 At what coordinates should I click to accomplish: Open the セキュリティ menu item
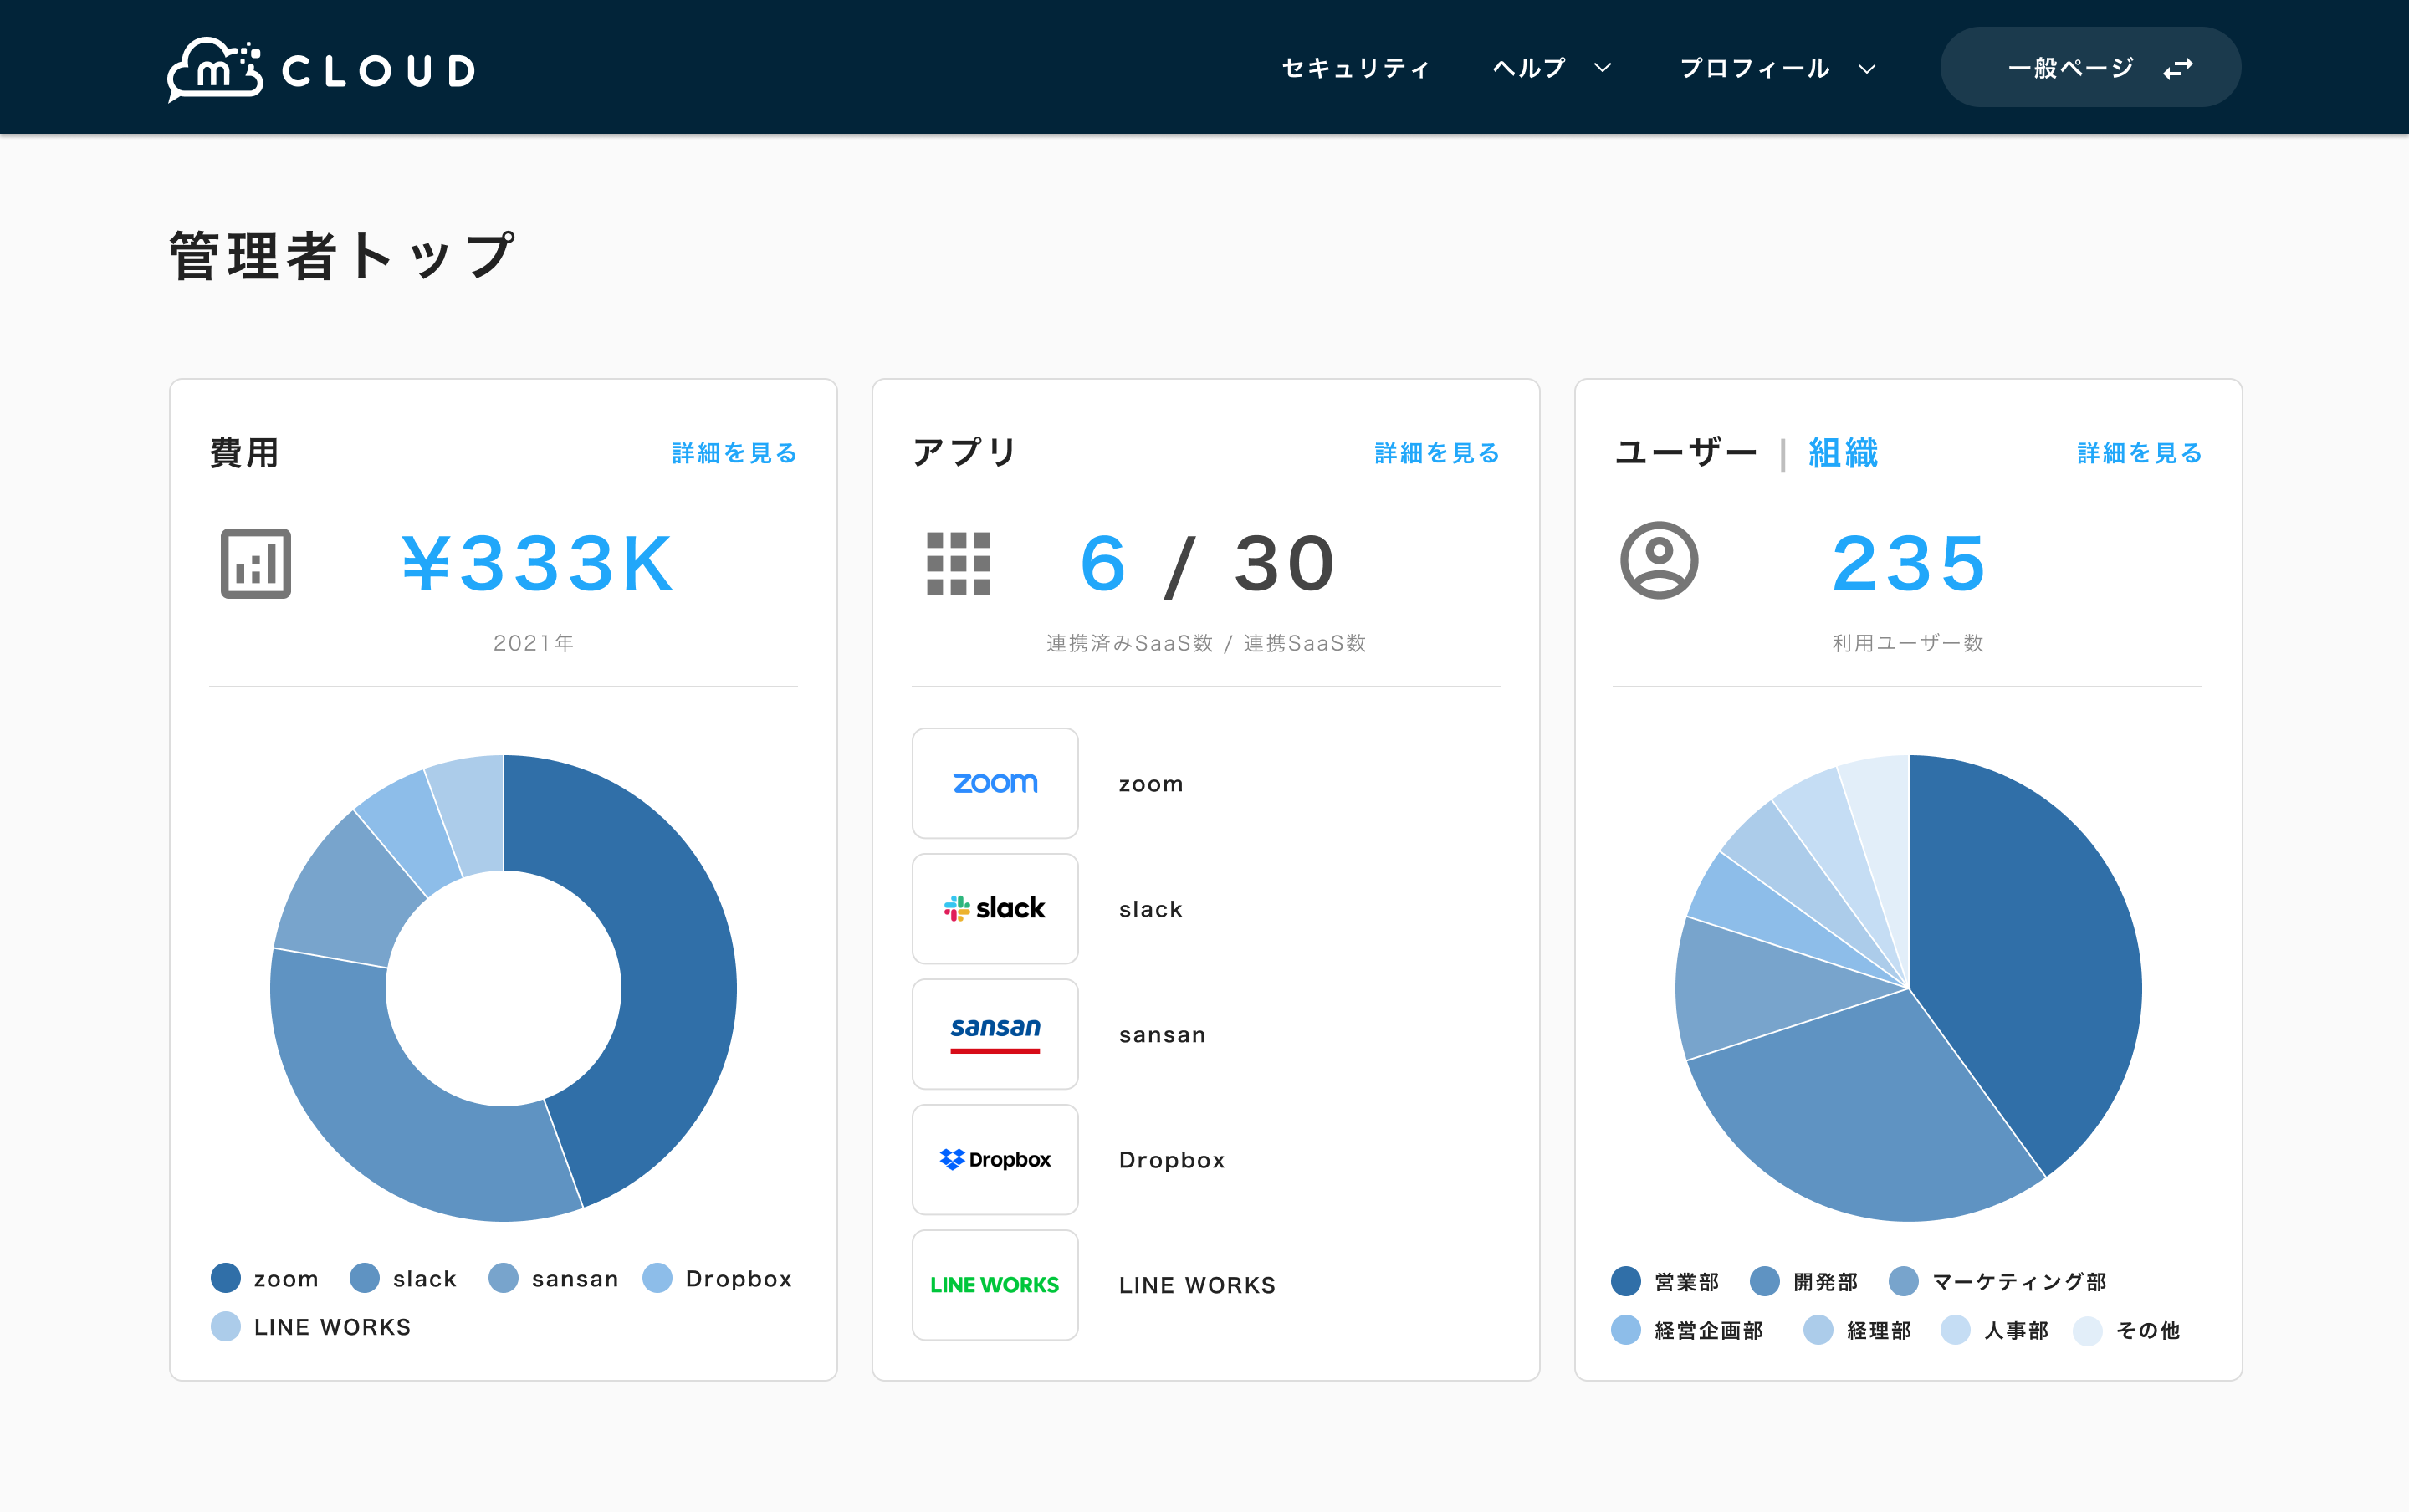coord(1356,68)
